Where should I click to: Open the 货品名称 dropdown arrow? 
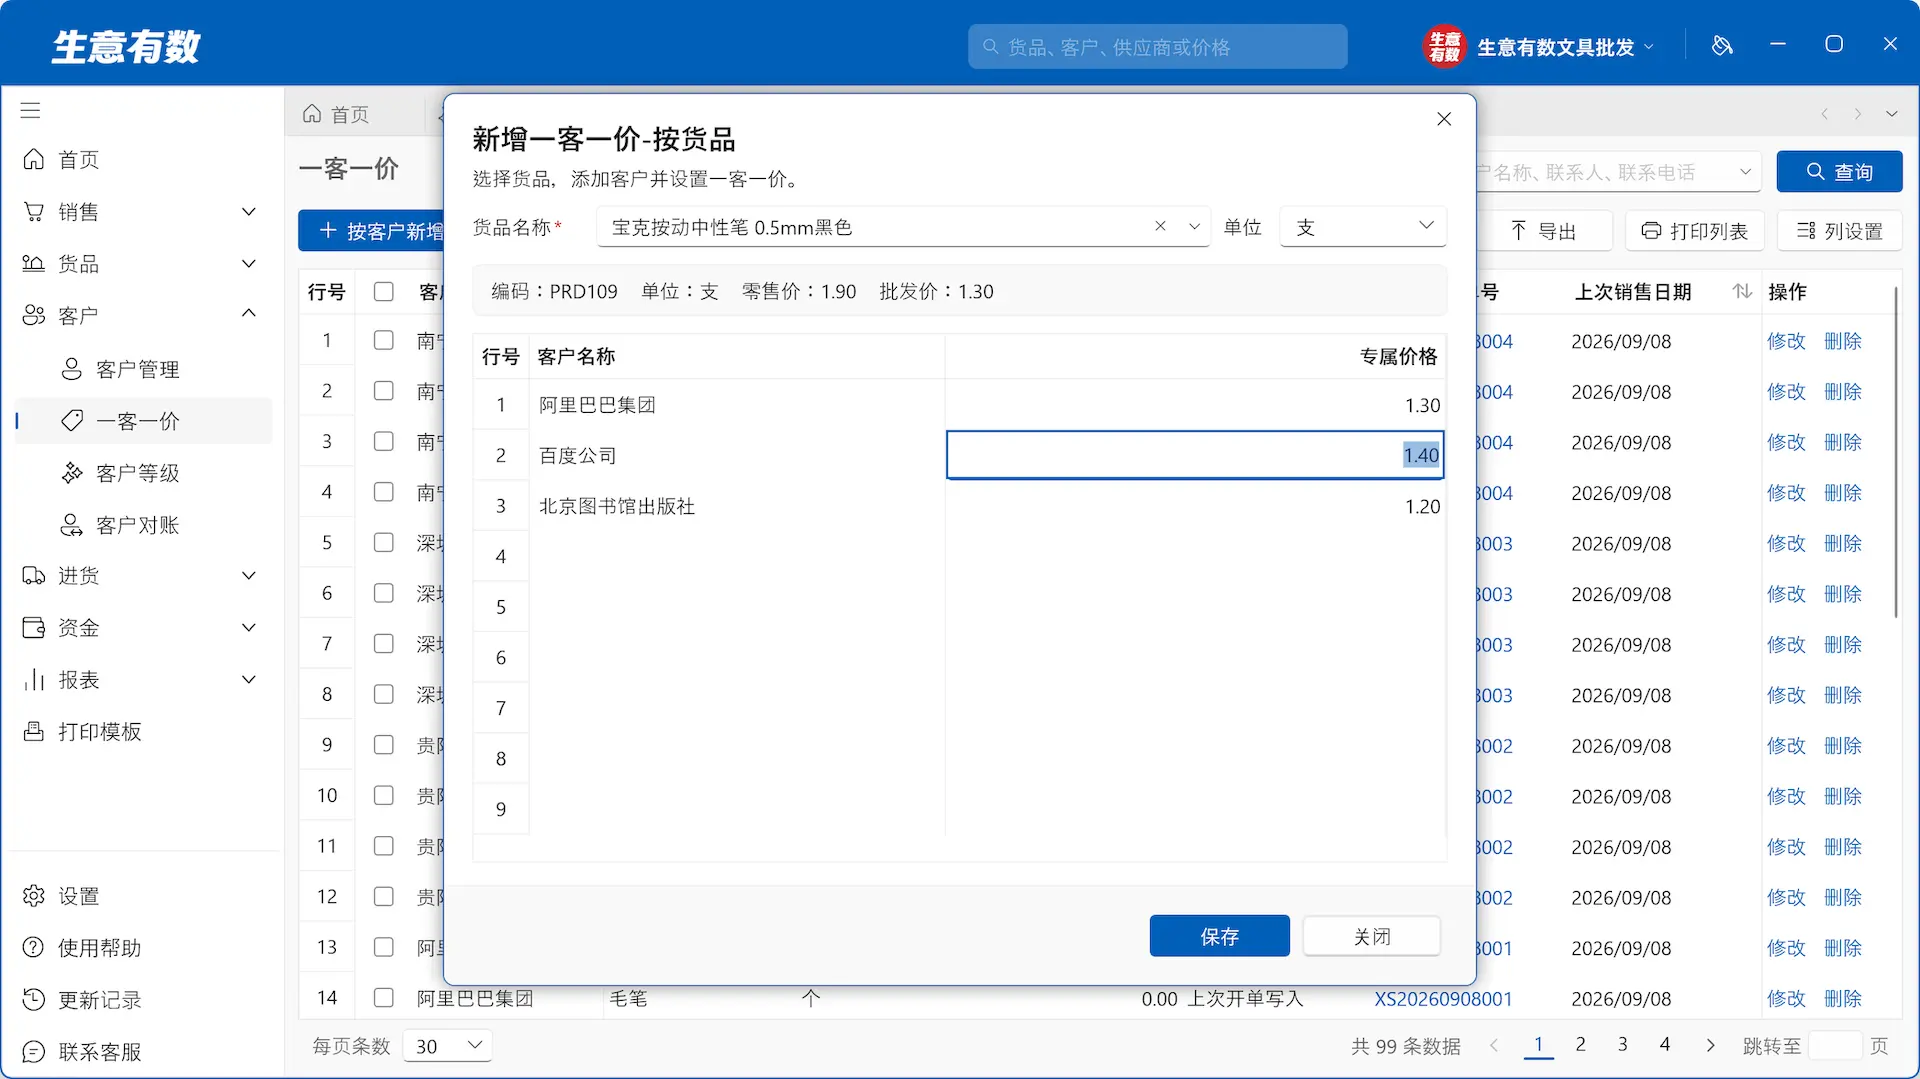tap(1194, 227)
